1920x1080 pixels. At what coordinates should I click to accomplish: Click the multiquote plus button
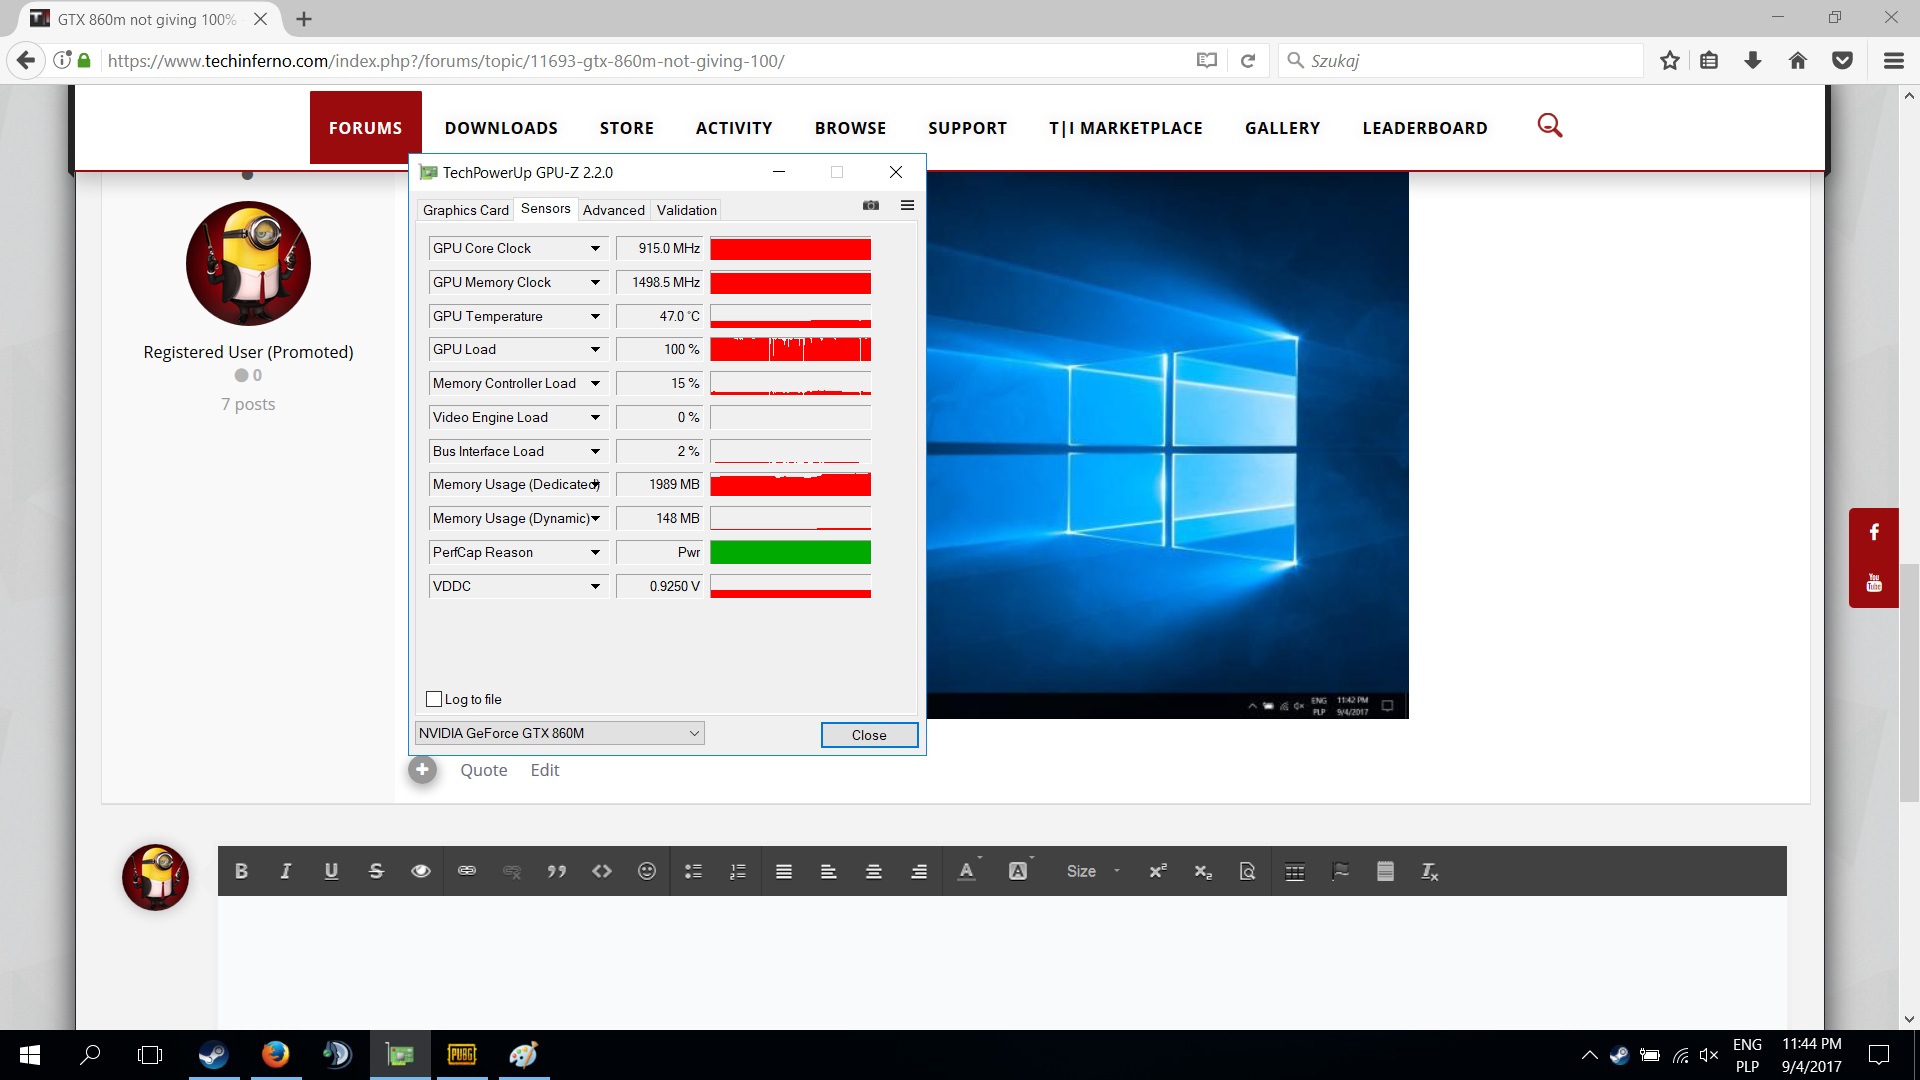click(422, 770)
